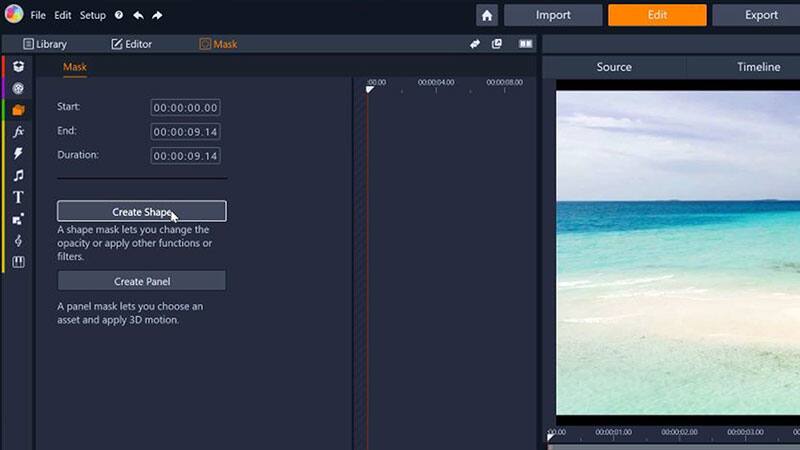The image size is (800, 450).
Task: Click the 00:00:04.00 mark on mask ruler
Action: 436,83
